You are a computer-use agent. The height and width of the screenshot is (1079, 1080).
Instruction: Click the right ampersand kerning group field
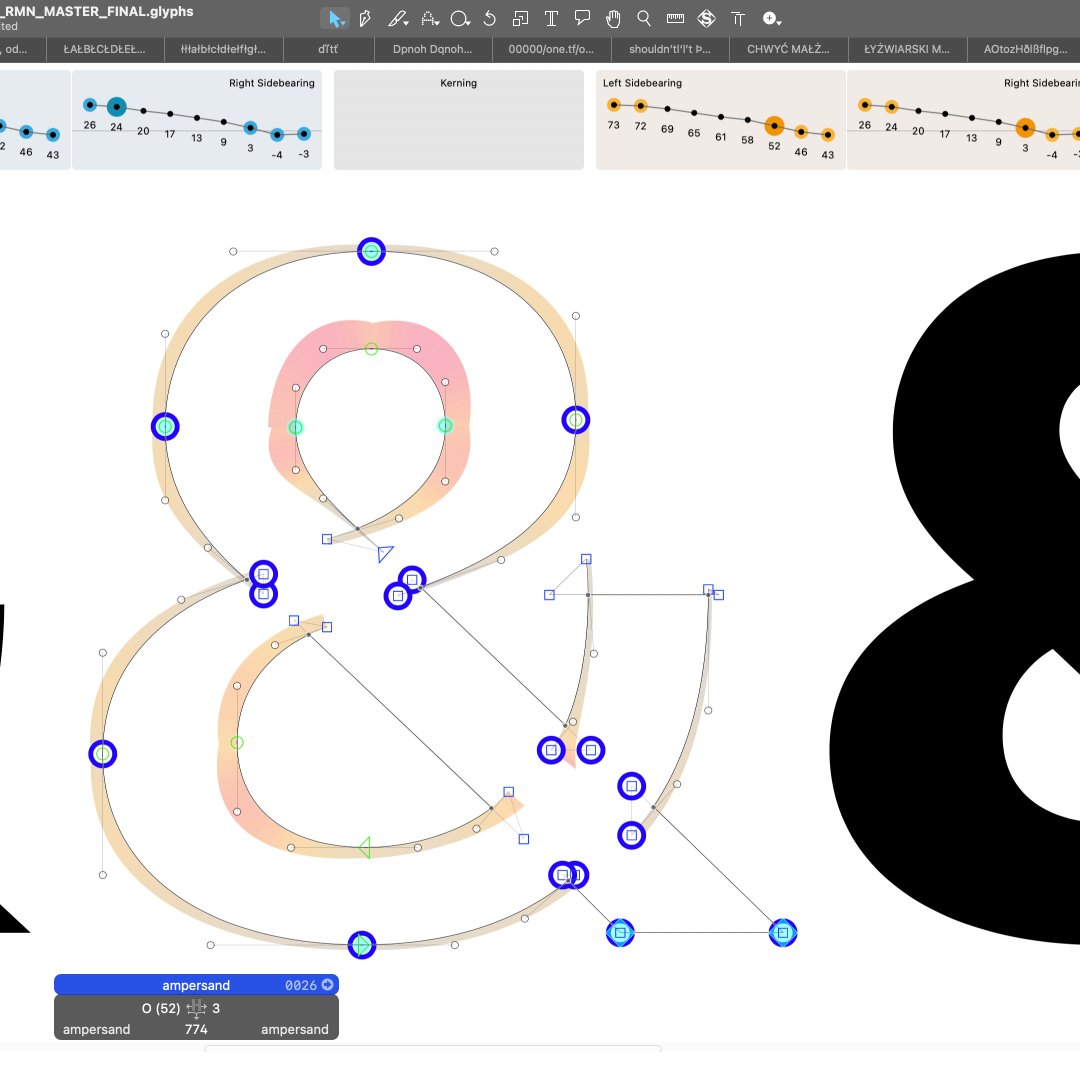295,1029
